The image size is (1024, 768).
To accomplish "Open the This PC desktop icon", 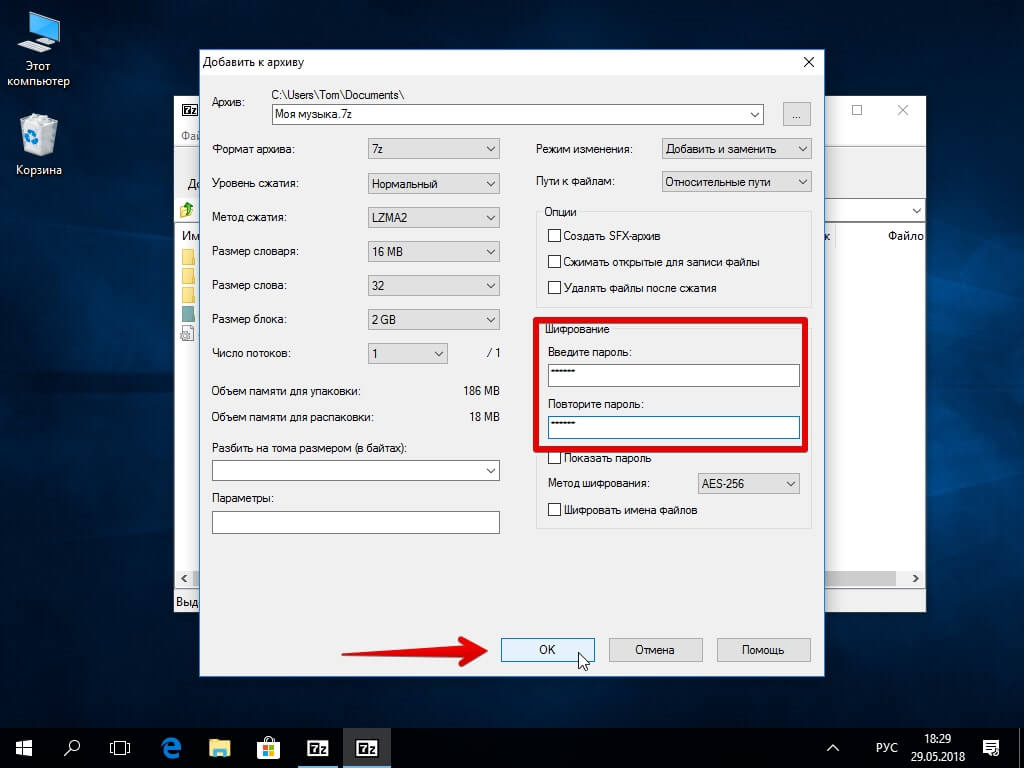I will point(39,50).
